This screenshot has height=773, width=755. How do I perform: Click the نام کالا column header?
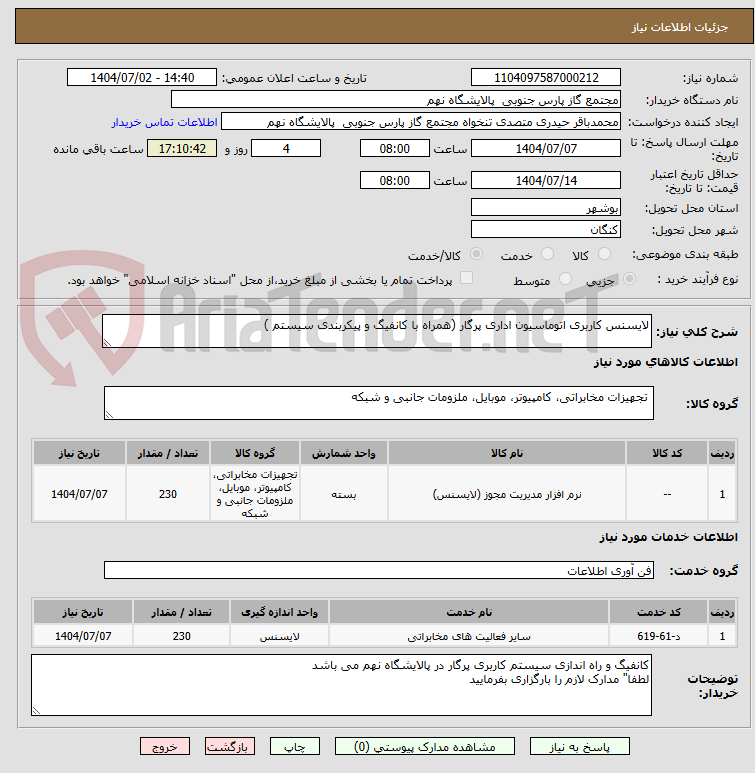click(507, 453)
